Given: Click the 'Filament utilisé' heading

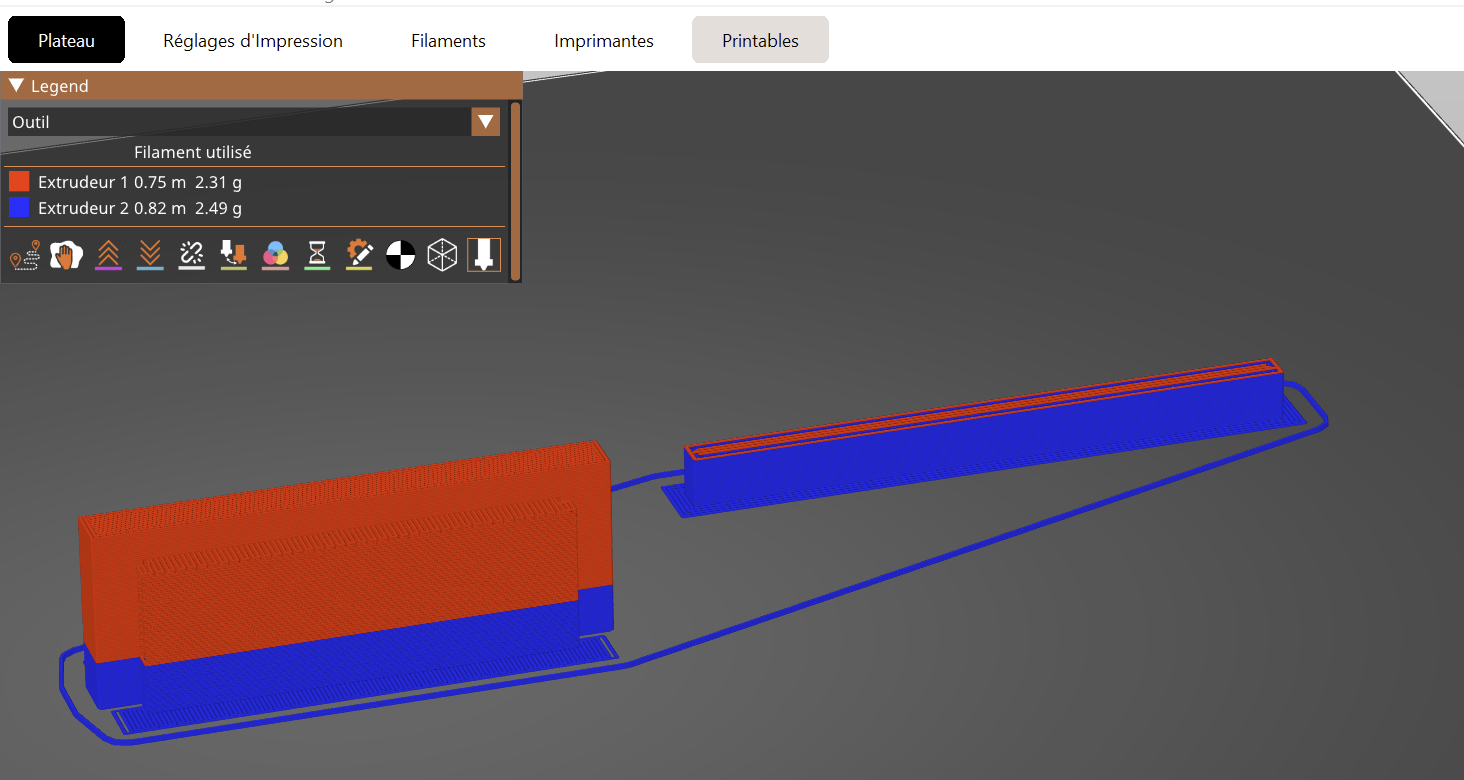Looking at the screenshot, I should 193,152.
